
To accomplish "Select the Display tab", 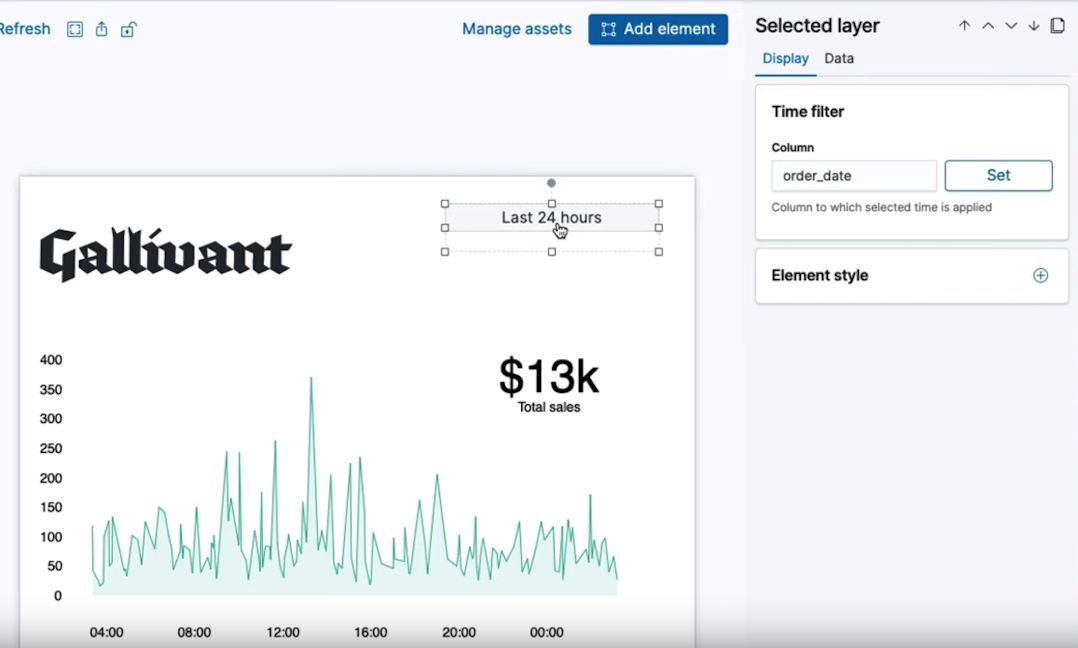I will coord(785,59).
